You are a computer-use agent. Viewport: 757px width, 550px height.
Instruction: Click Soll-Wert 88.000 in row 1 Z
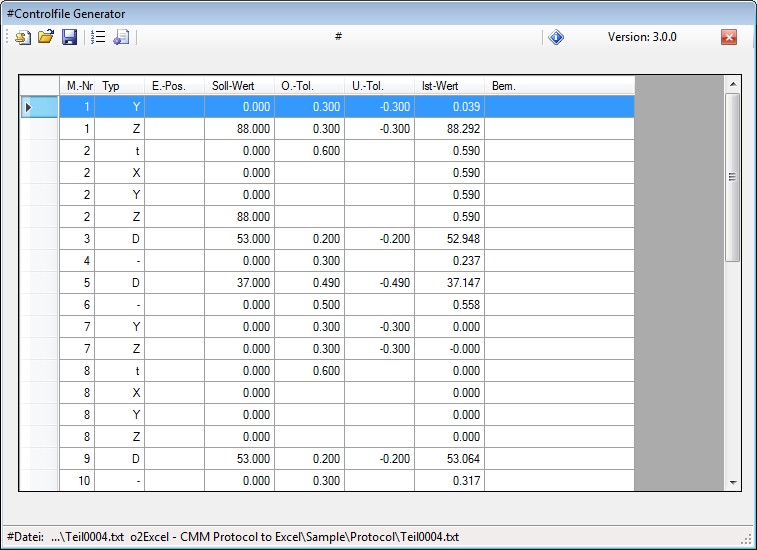[x=239, y=129]
